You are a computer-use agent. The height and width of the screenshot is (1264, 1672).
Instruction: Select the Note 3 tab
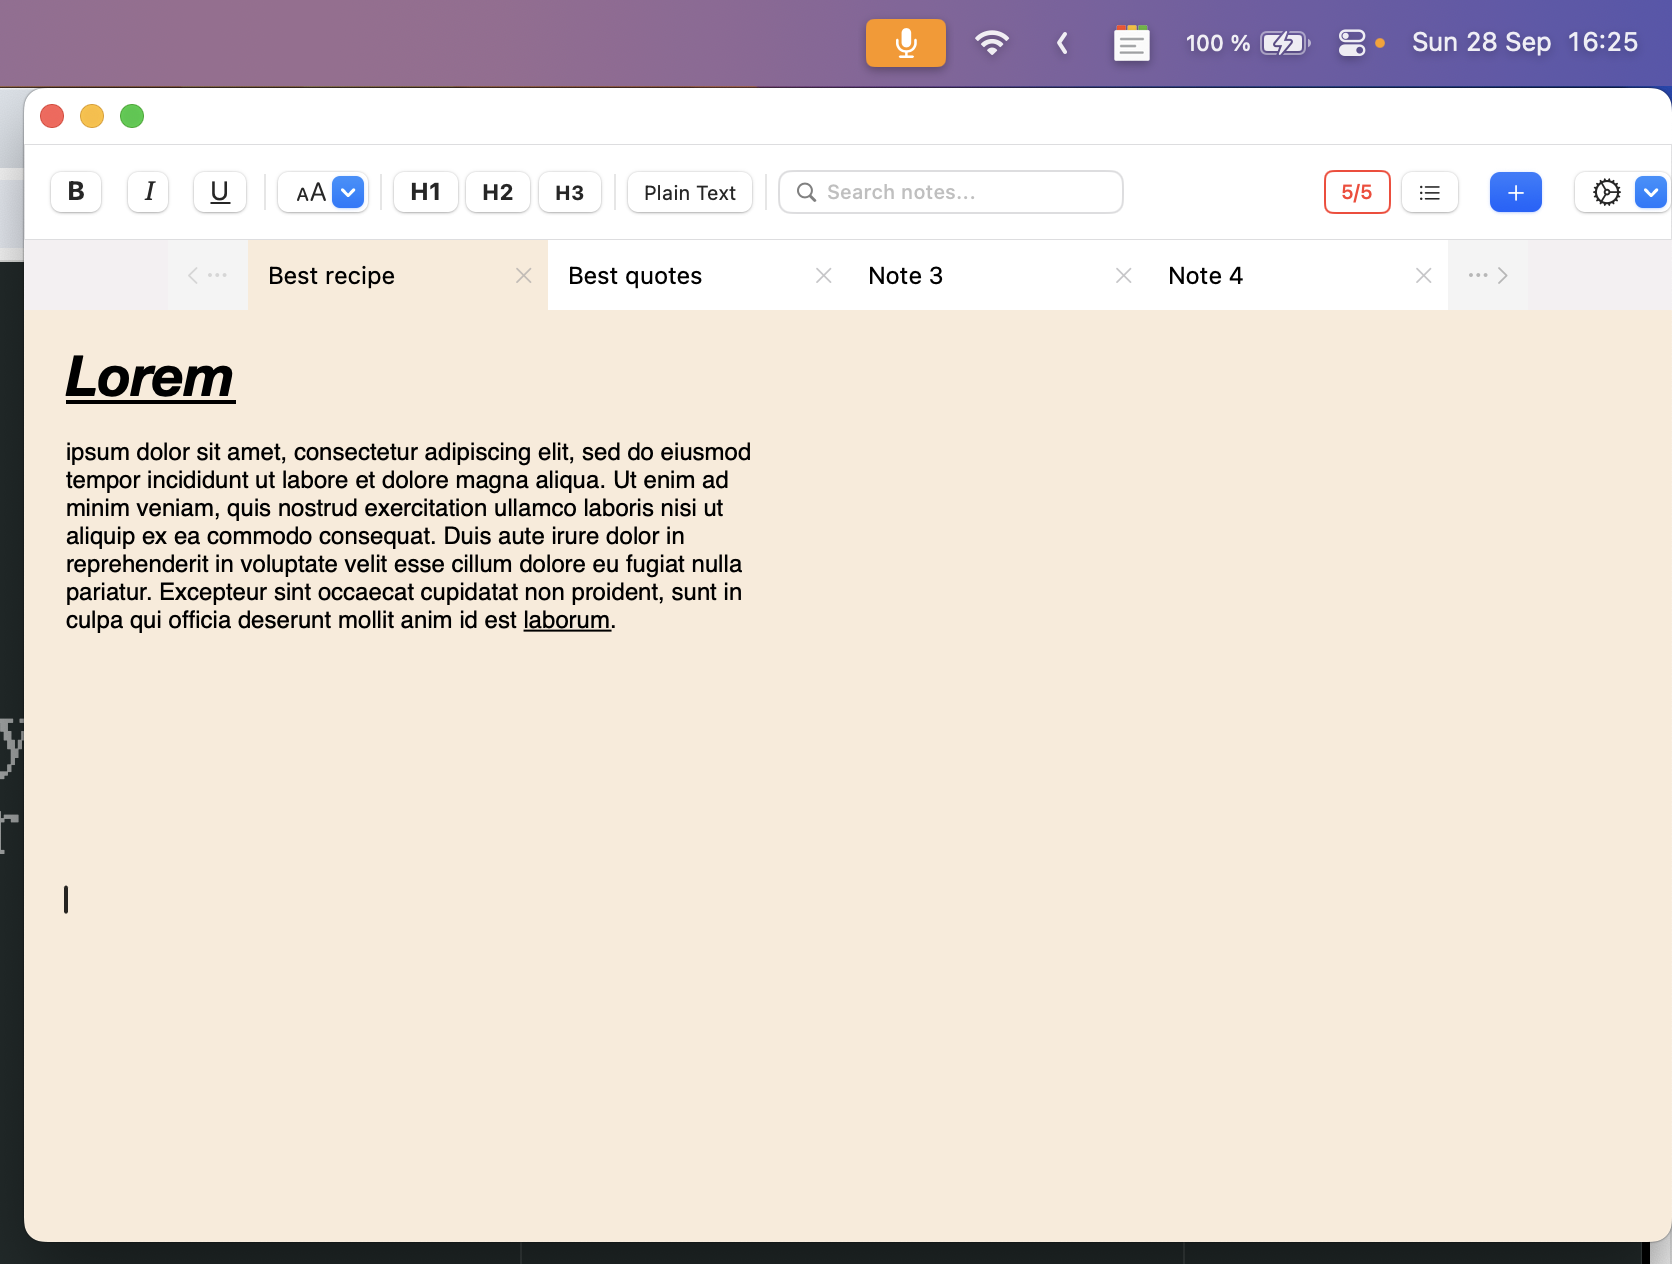(905, 275)
